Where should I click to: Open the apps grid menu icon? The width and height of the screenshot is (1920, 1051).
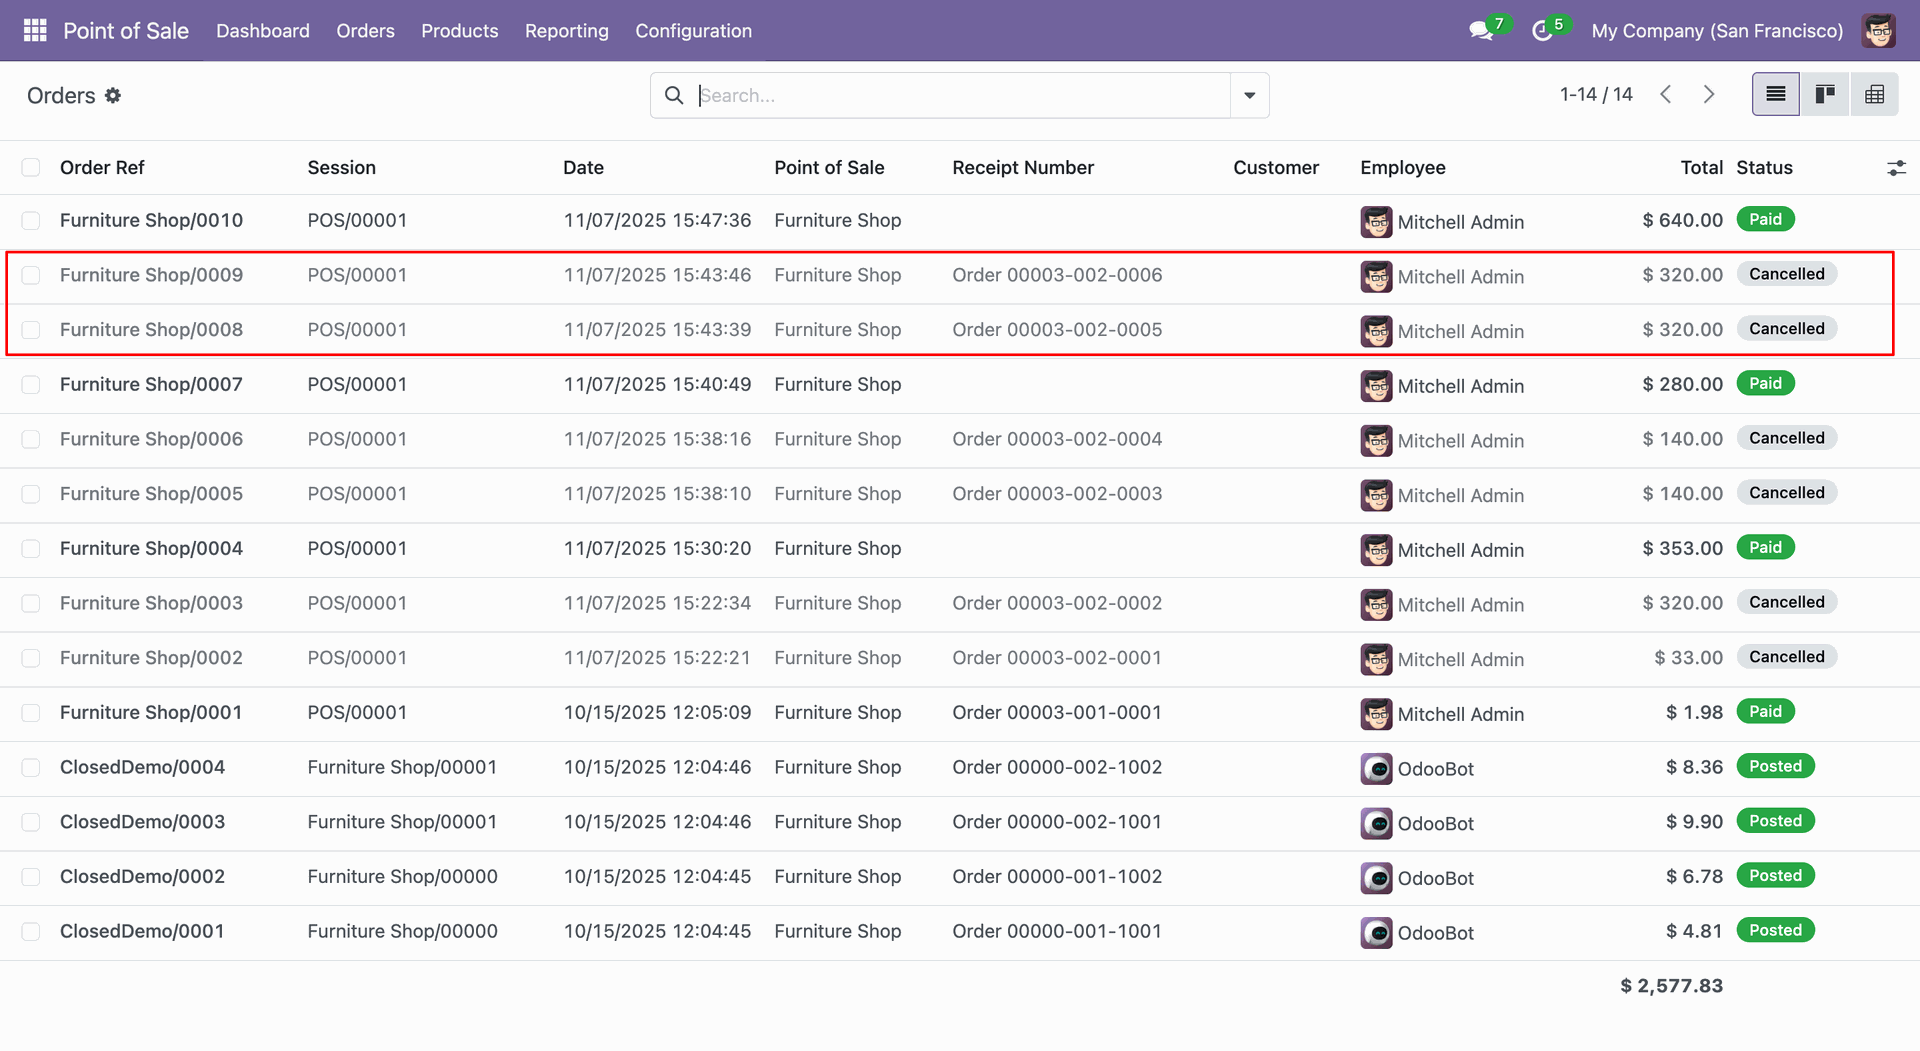coord(35,31)
